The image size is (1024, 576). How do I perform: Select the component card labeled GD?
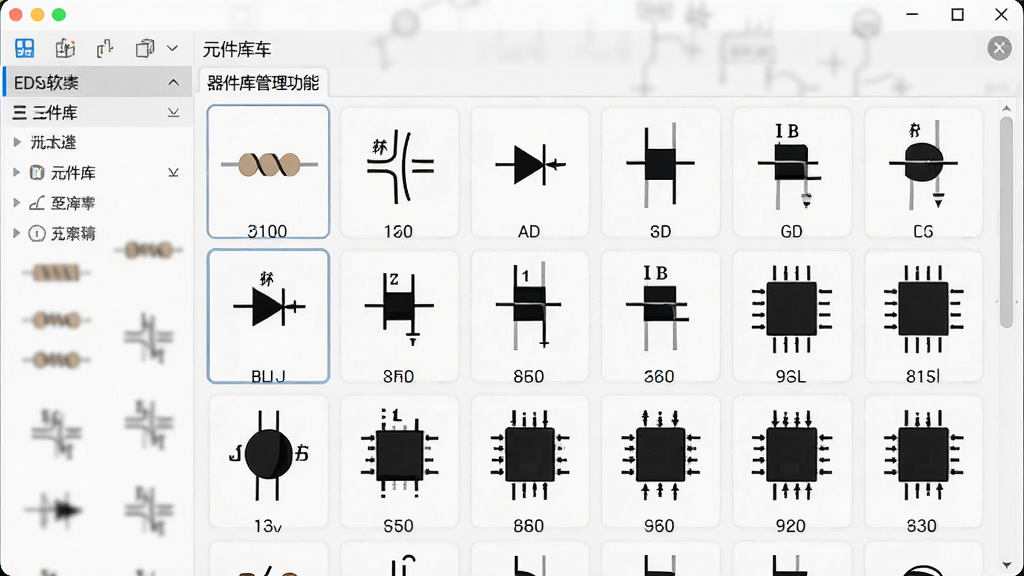pos(792,172)
